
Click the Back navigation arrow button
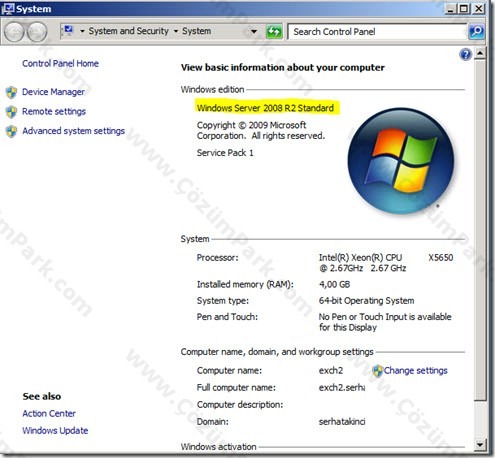point(14,32)
